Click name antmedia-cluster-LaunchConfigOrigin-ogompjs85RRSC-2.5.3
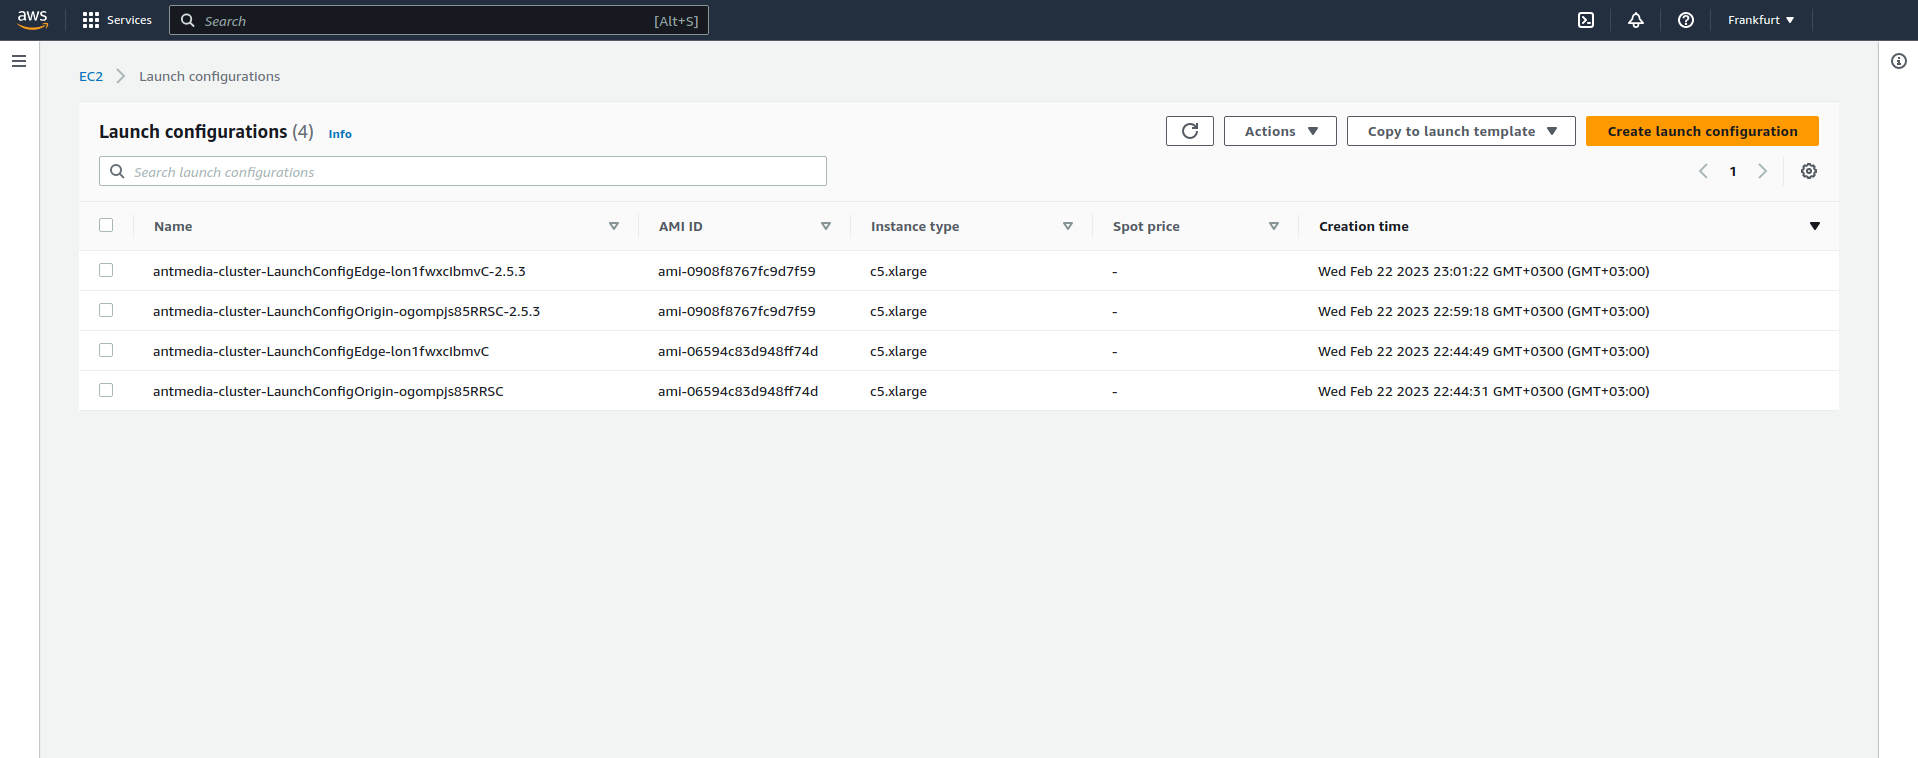The height and width of the screenshot is (758, 1918). (x=346, y=311)
